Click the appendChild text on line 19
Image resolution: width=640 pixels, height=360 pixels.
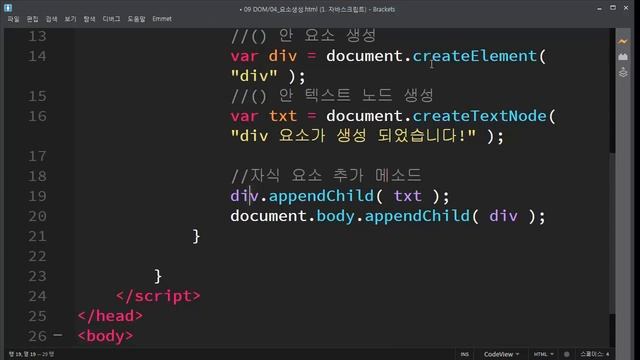tap(321, 196)
